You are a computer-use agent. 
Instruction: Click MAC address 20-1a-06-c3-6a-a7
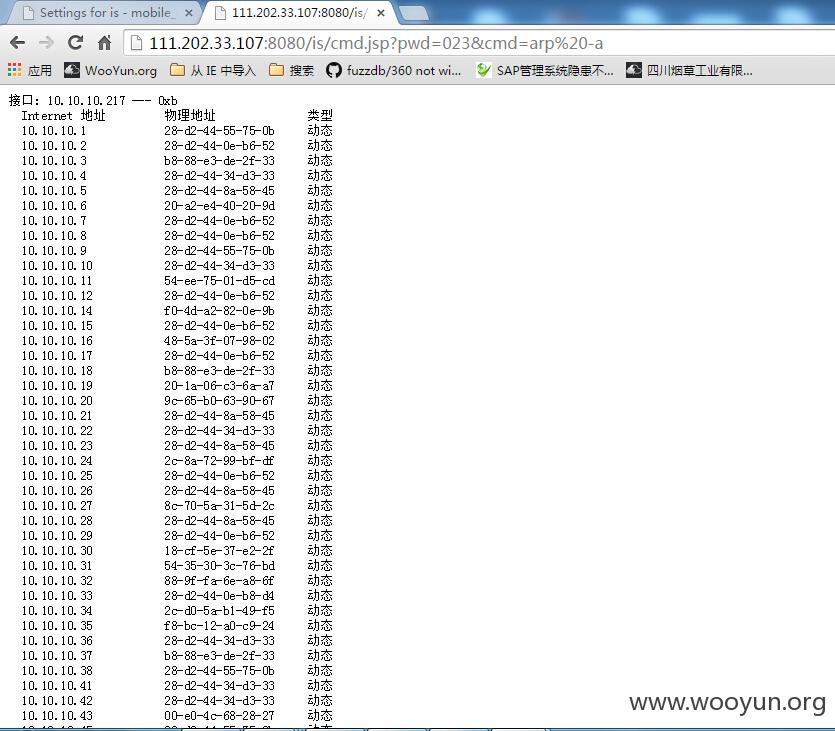[219, 386]
